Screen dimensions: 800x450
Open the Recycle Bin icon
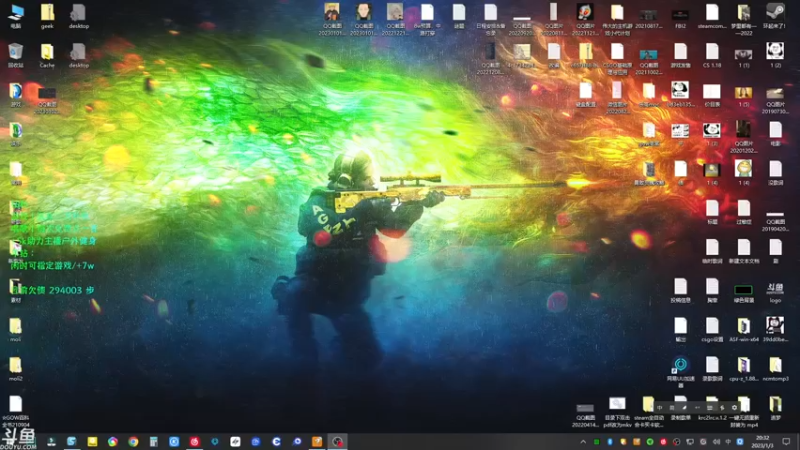coord(16,56)
